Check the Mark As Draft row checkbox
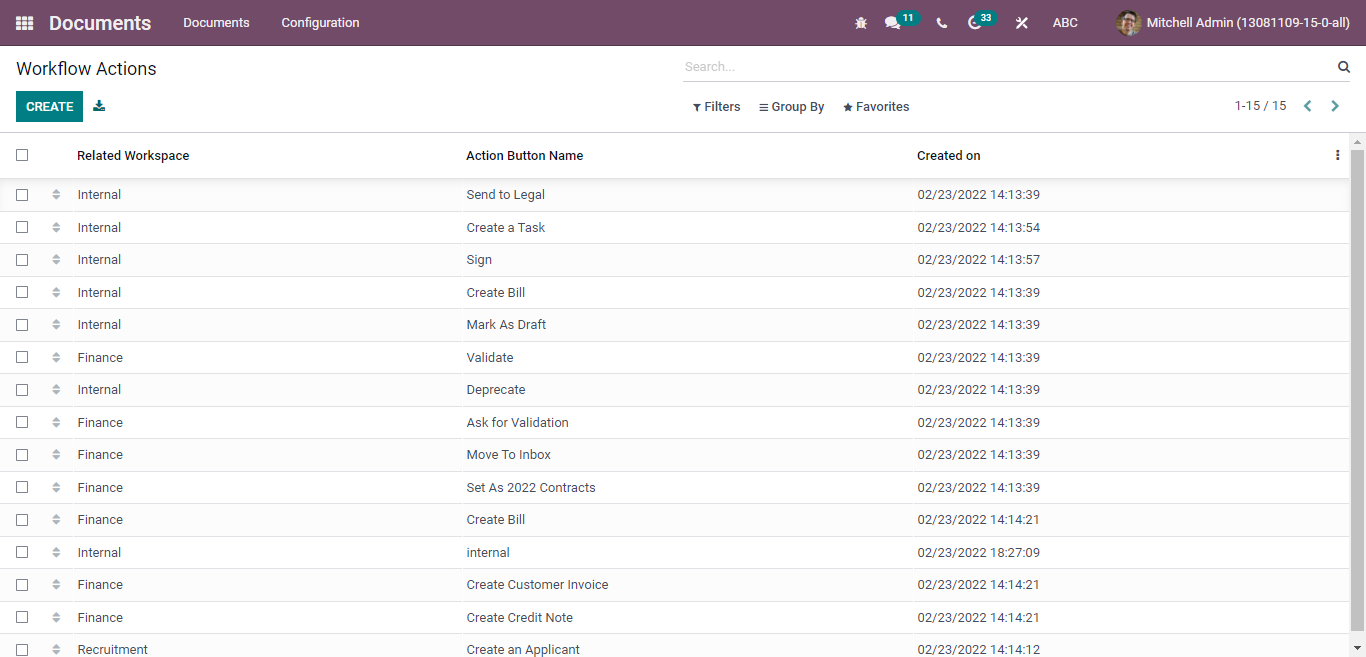Image resolution: width=1366 pixels, height=657 pixels. pos(22,325)
